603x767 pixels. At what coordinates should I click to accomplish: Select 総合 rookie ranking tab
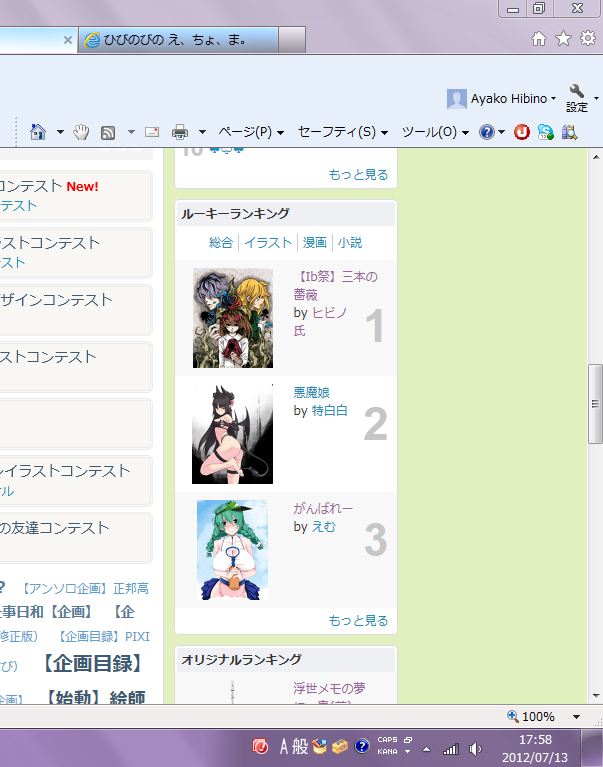[221, 243]
